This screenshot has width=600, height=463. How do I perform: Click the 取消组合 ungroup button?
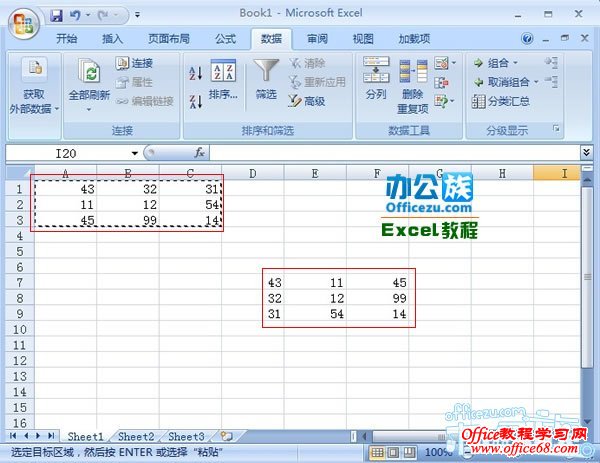point(502,82)
